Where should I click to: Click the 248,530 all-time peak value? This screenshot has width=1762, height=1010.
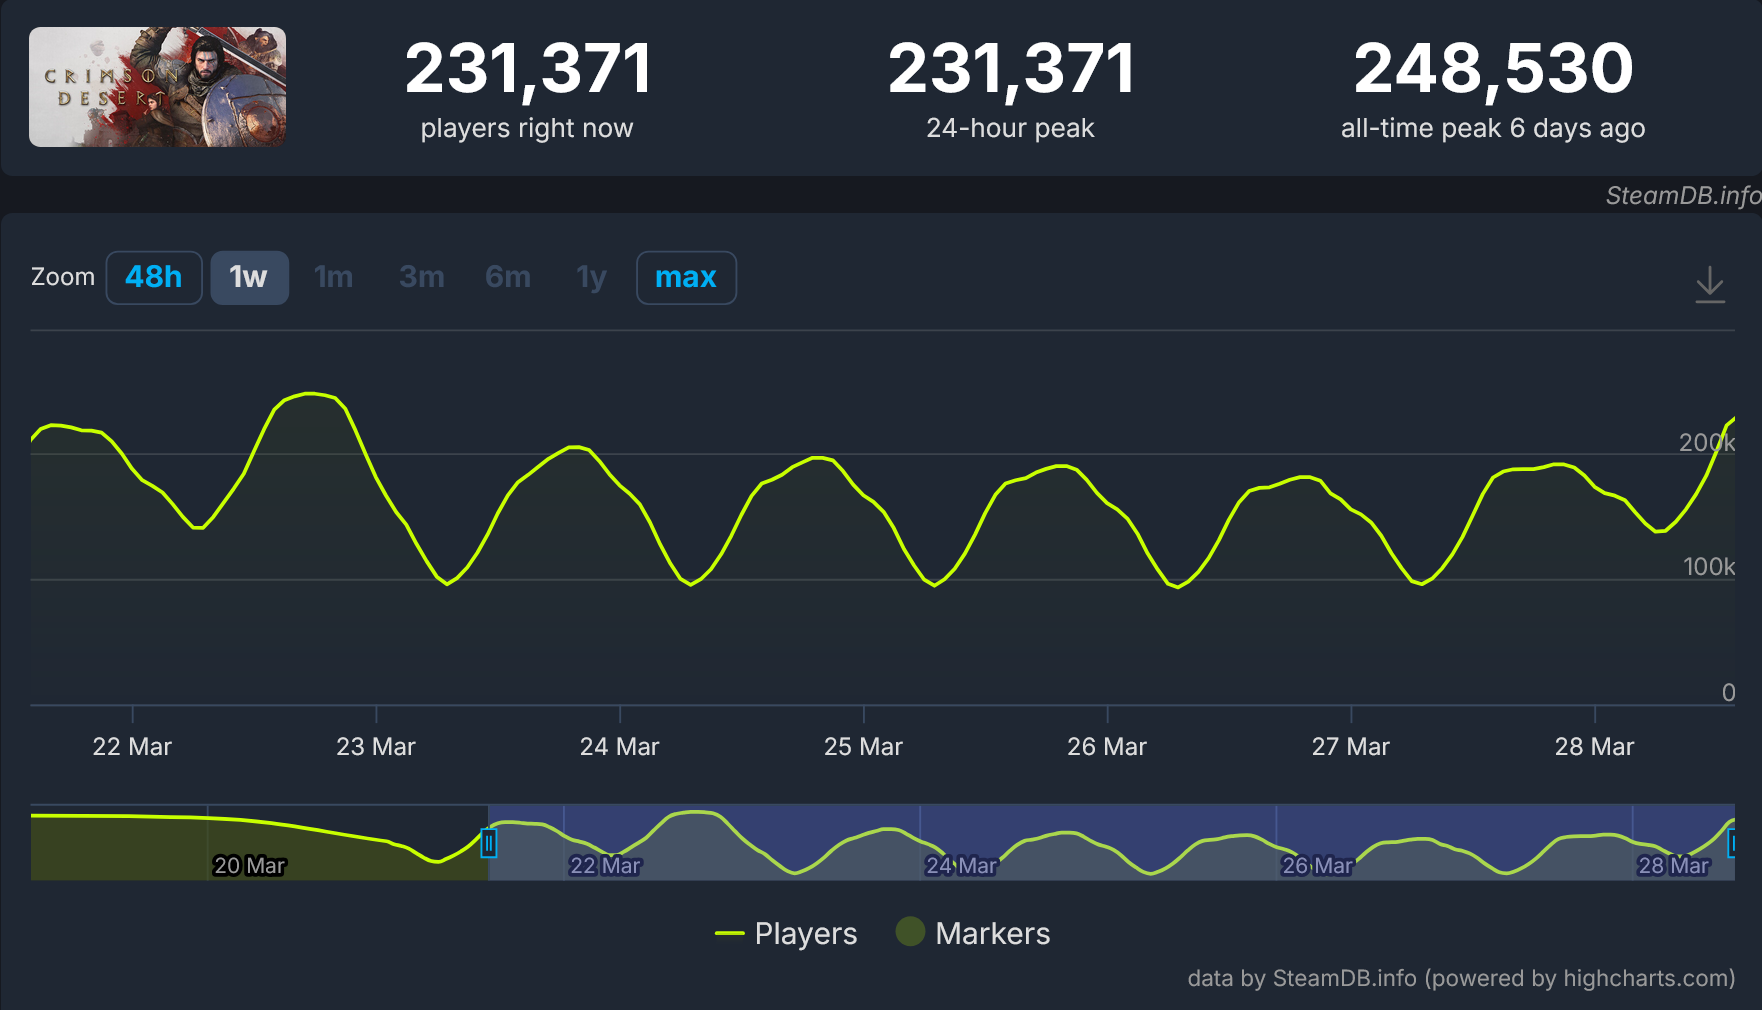click(1493, 69)
